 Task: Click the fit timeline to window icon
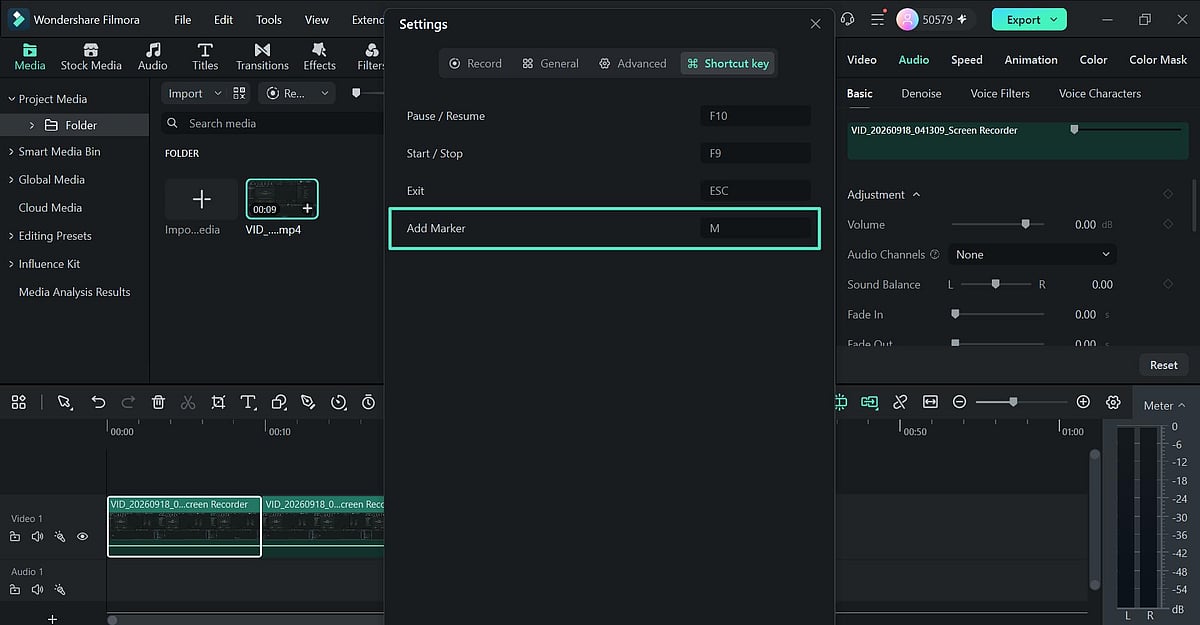[x=931, y=402]
